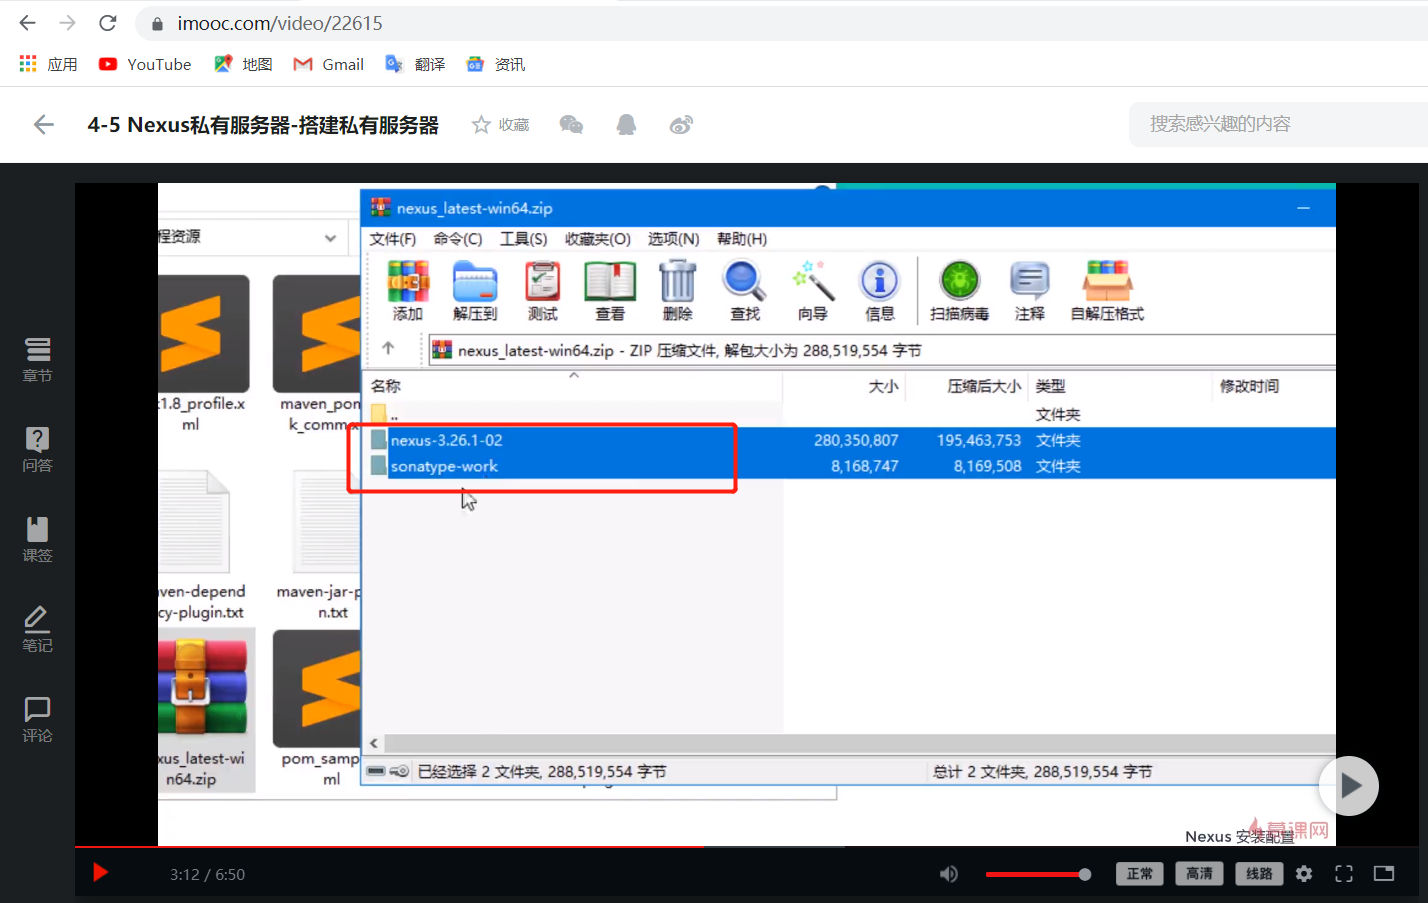Open the Comments (评论) sidebar icon
This screenshot has height=903, width=1428.
[38, 719]
